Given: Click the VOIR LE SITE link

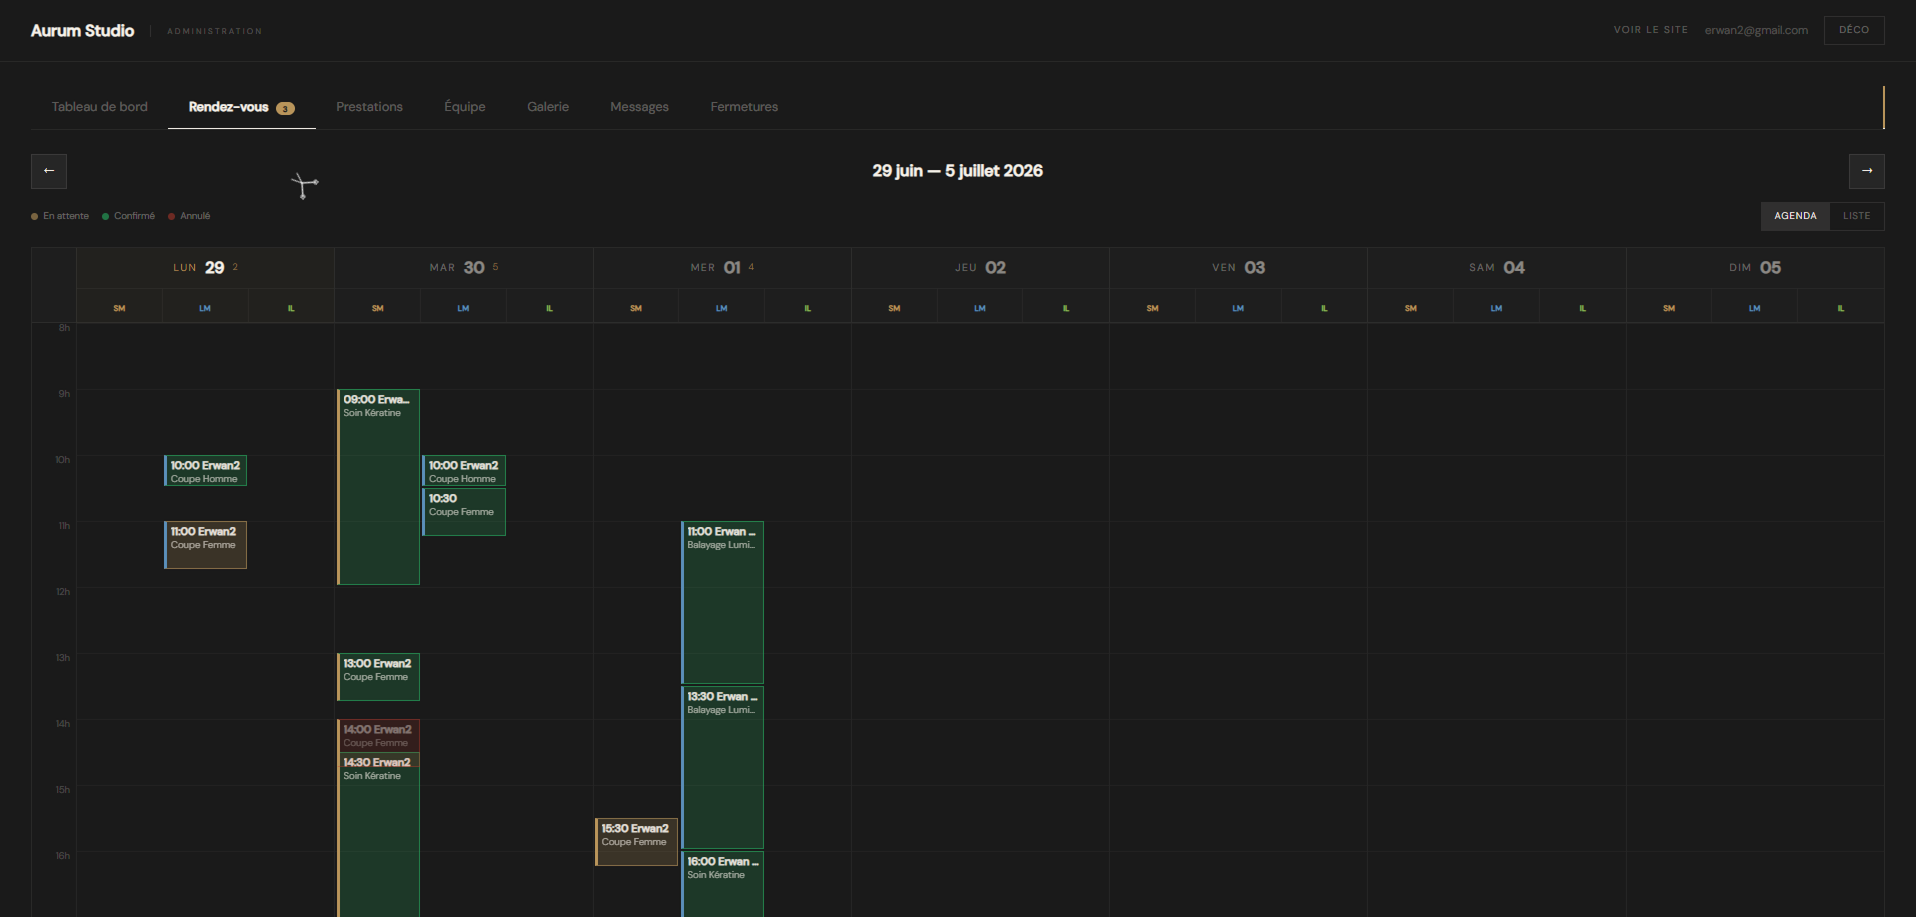Looking at the screenshot, I should pos(1650,30).
